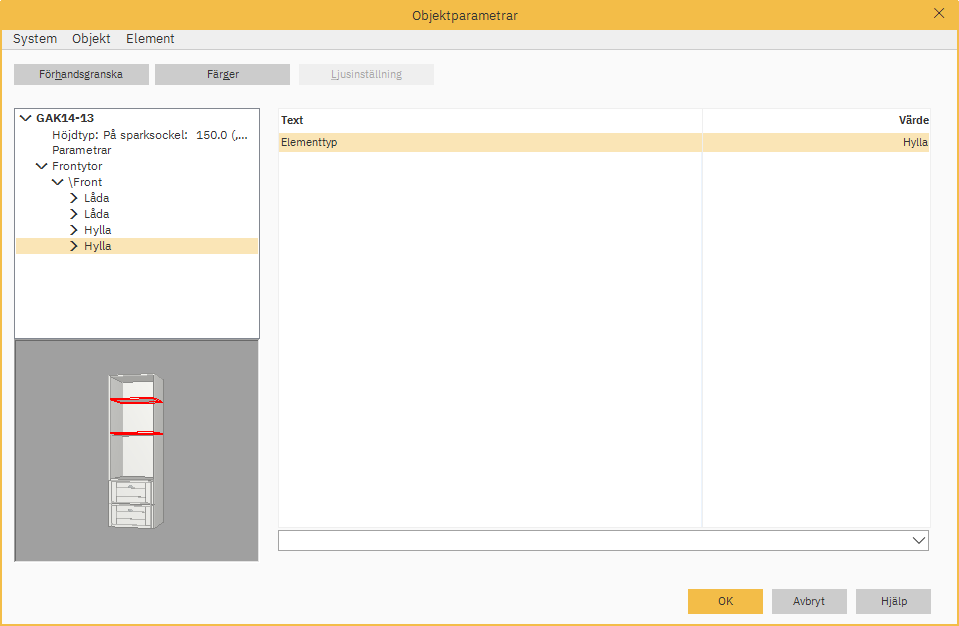Open the System menu
This screenshot has width=959, height=626.
pos(35,38)
